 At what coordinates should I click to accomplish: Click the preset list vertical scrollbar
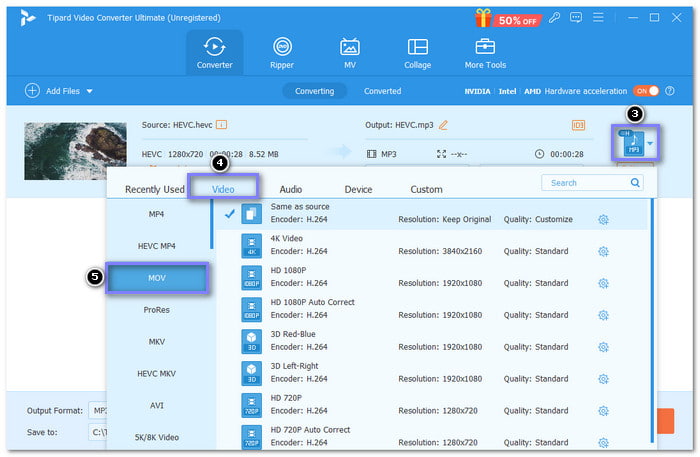point(652,320)
